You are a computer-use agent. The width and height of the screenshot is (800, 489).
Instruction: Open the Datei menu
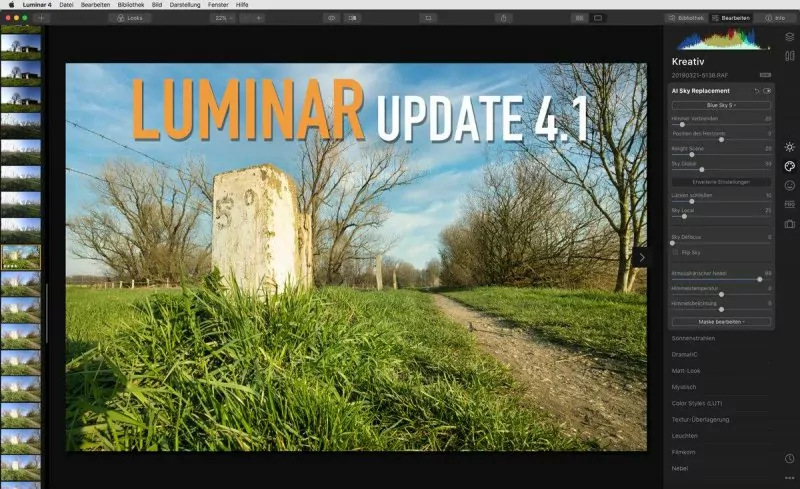pos(66,5)
